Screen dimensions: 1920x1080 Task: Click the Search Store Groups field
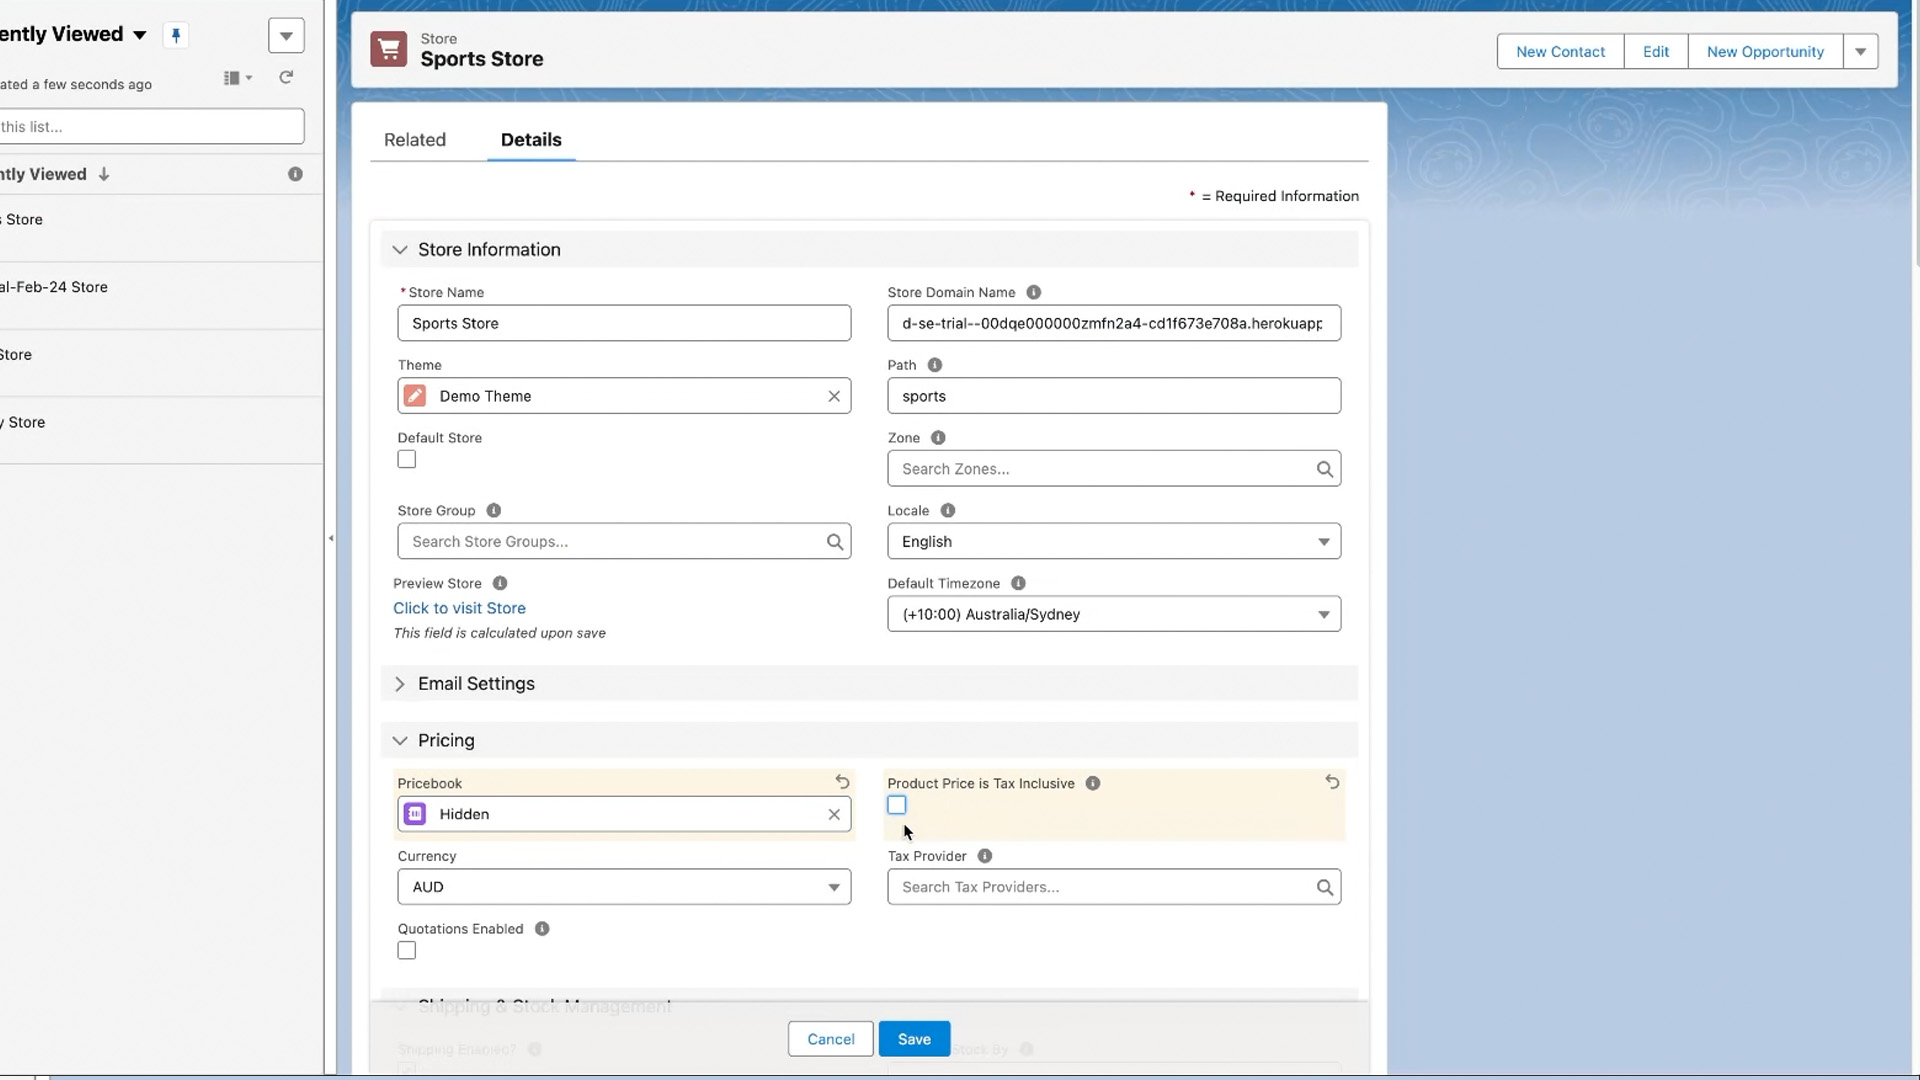624,542
